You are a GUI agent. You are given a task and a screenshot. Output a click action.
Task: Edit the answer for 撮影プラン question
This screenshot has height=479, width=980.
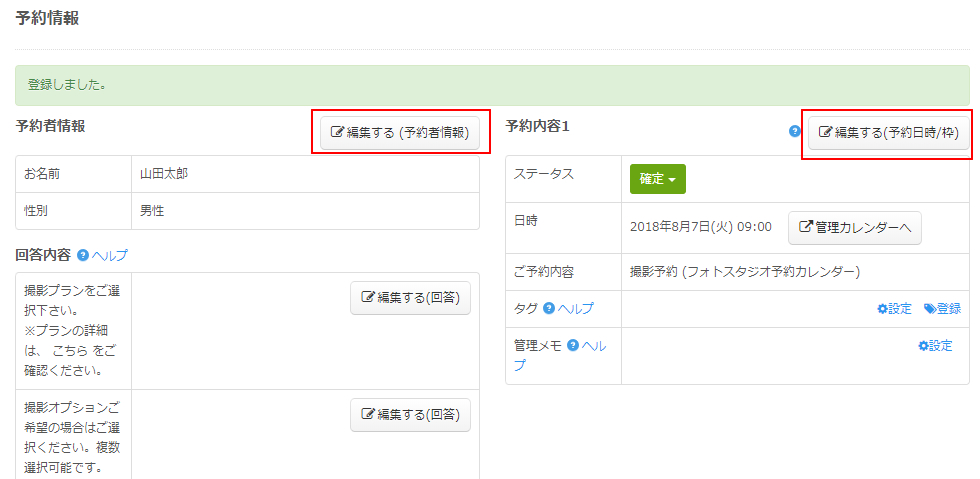click(410, 297)
